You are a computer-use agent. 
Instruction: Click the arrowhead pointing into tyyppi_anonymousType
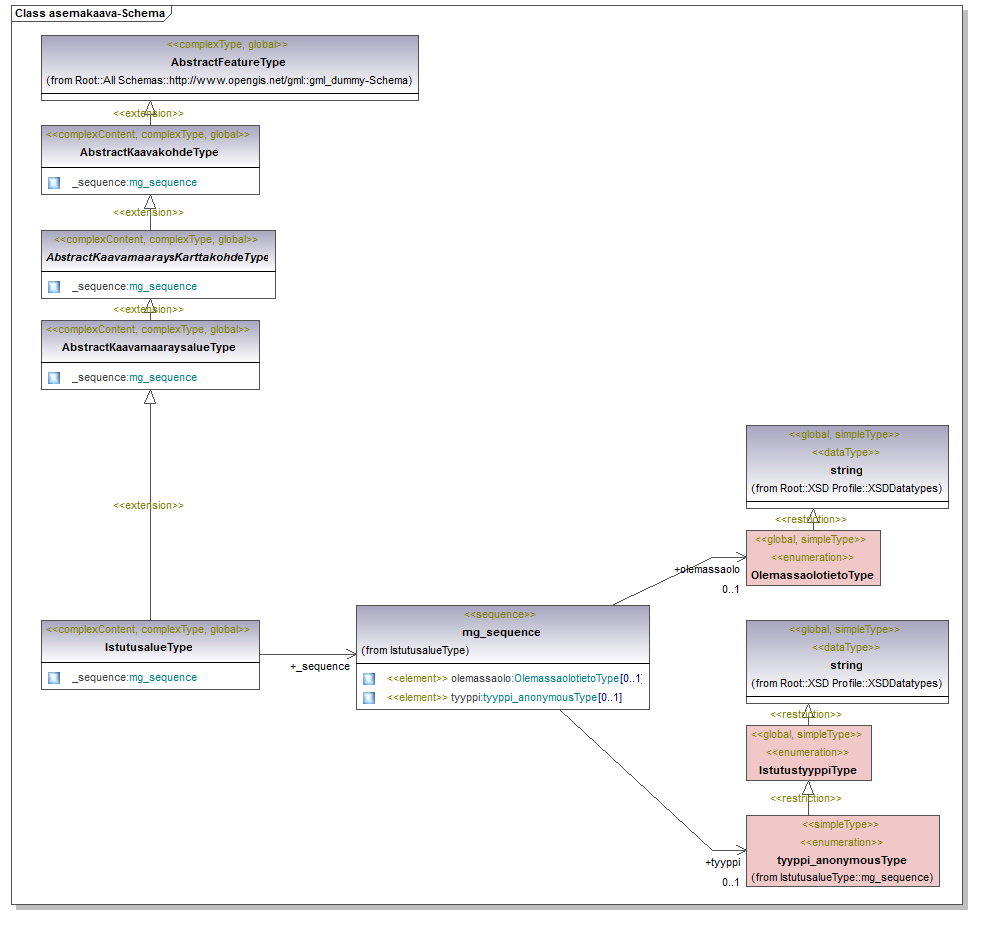pos(739,849)
